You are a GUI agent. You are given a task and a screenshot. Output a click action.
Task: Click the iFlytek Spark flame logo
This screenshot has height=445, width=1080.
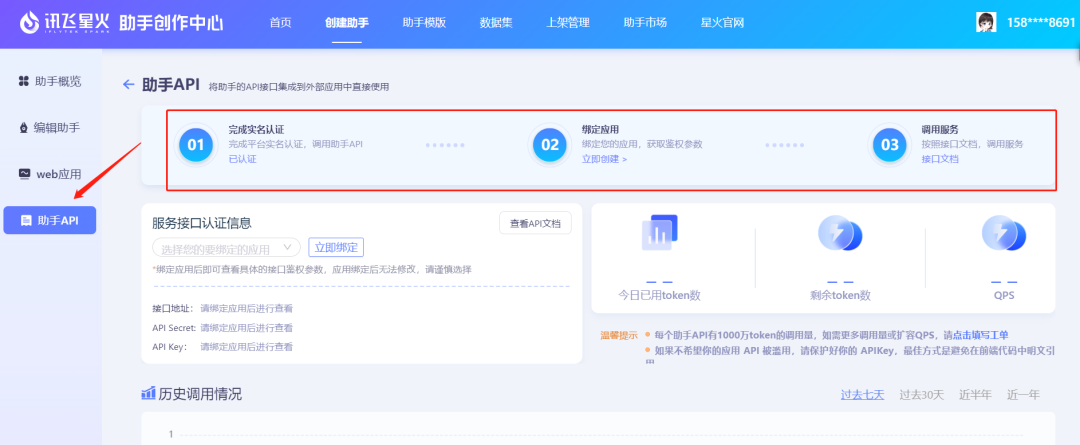coord(30,23)
